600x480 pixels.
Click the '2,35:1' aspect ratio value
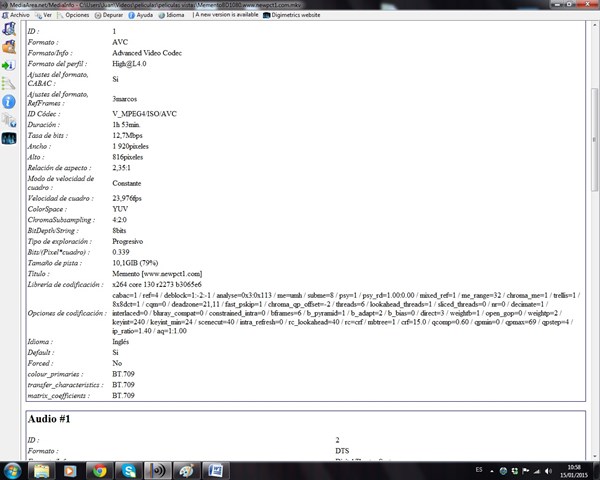click(x=121, y=168)
